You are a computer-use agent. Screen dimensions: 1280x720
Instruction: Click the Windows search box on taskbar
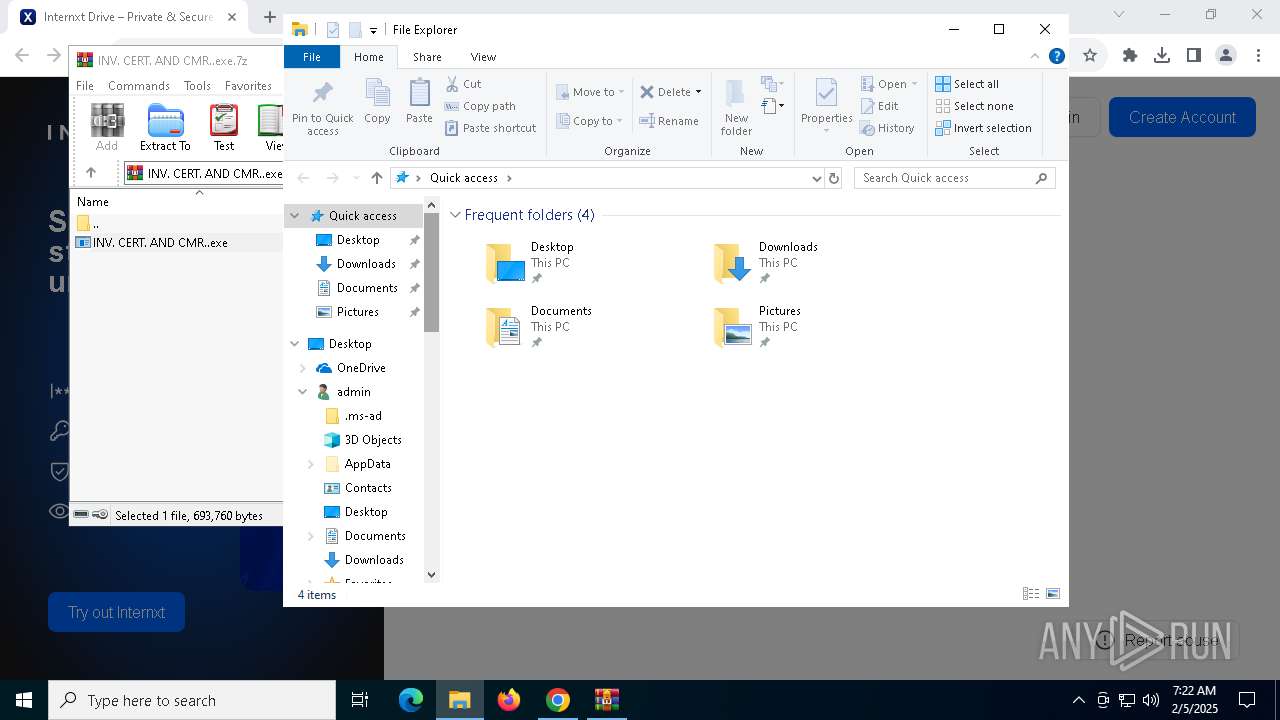coord(192,700)
